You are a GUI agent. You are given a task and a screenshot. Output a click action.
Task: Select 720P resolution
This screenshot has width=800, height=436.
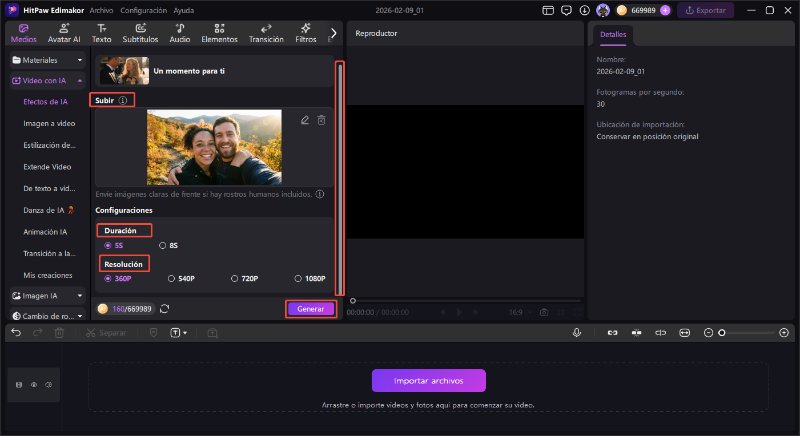244,279
